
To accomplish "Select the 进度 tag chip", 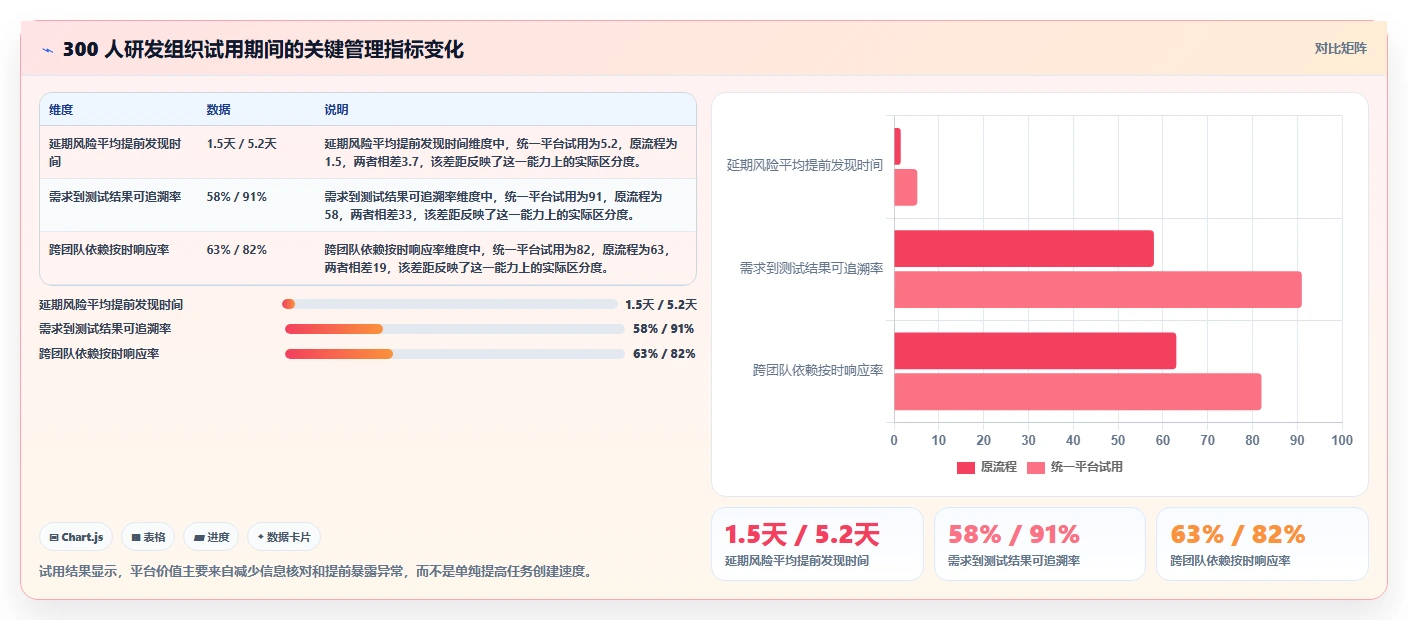I will coord(211,537).
